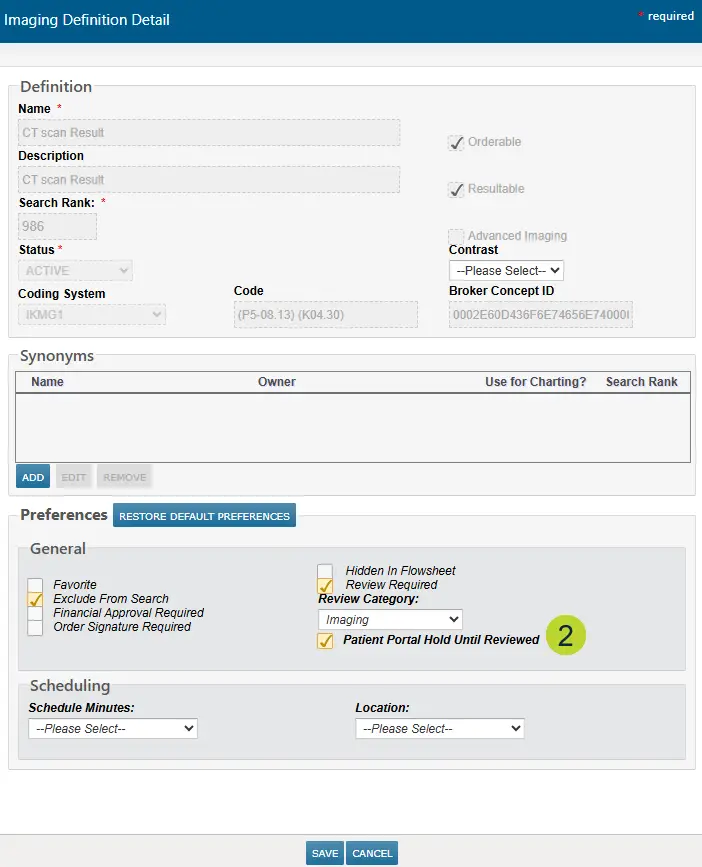Click the Name input field

click(x=209, y=133)
